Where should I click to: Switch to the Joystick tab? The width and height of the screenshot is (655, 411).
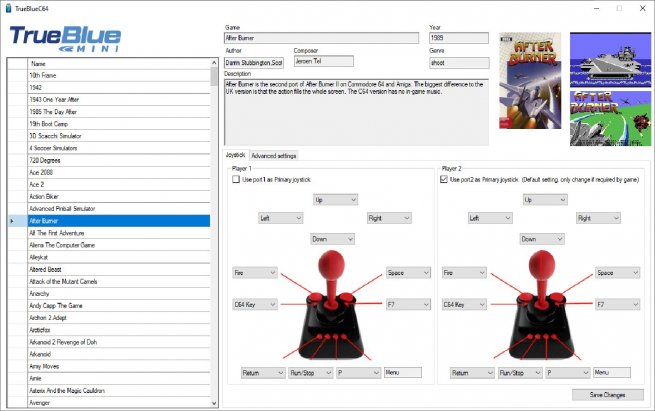coord(236,155)
